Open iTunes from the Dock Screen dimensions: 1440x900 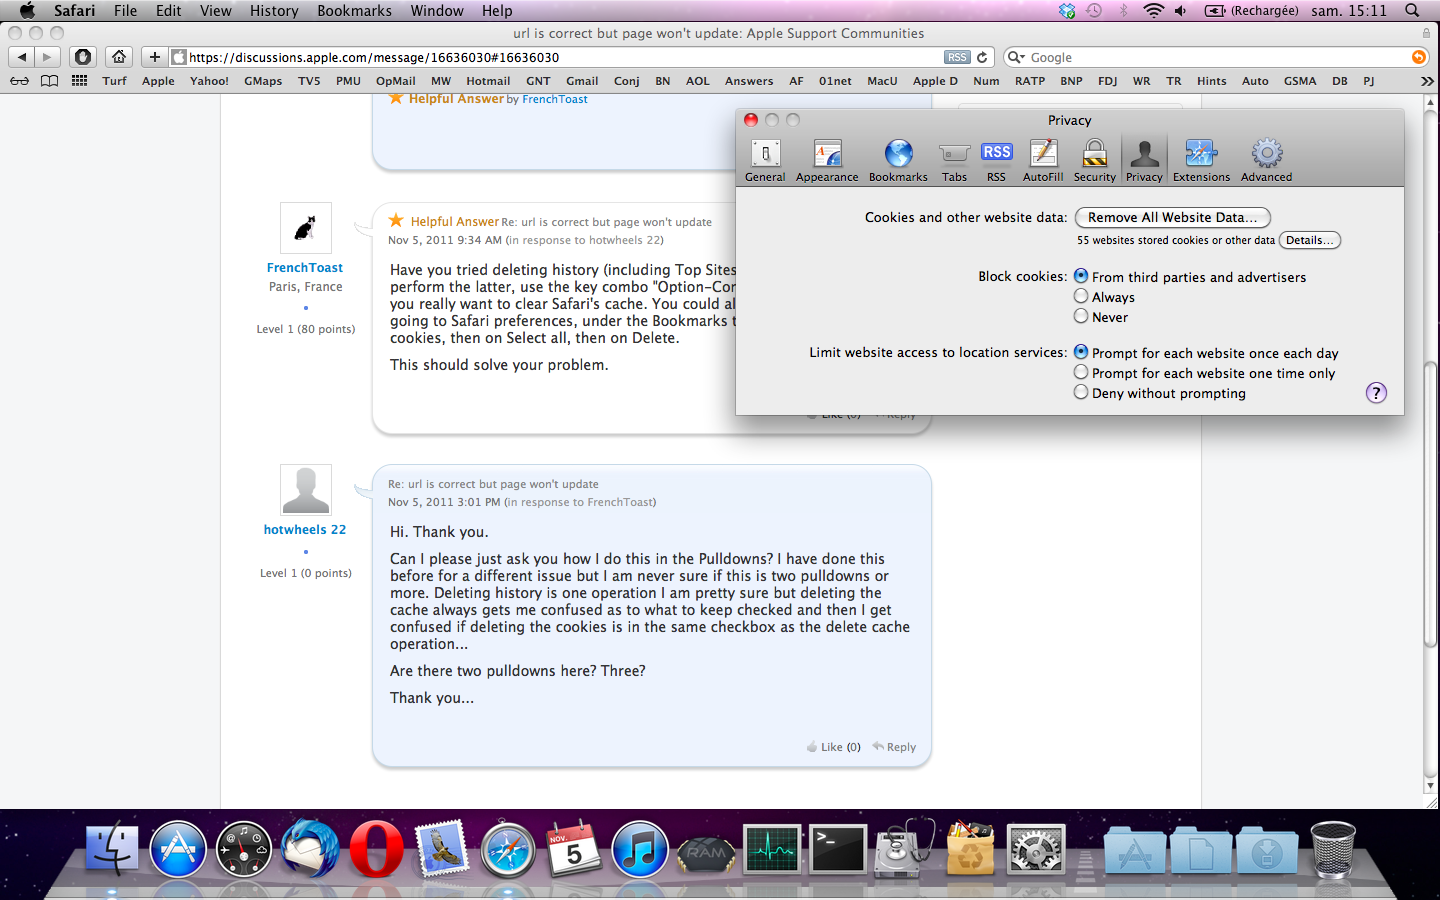point(640,849)
